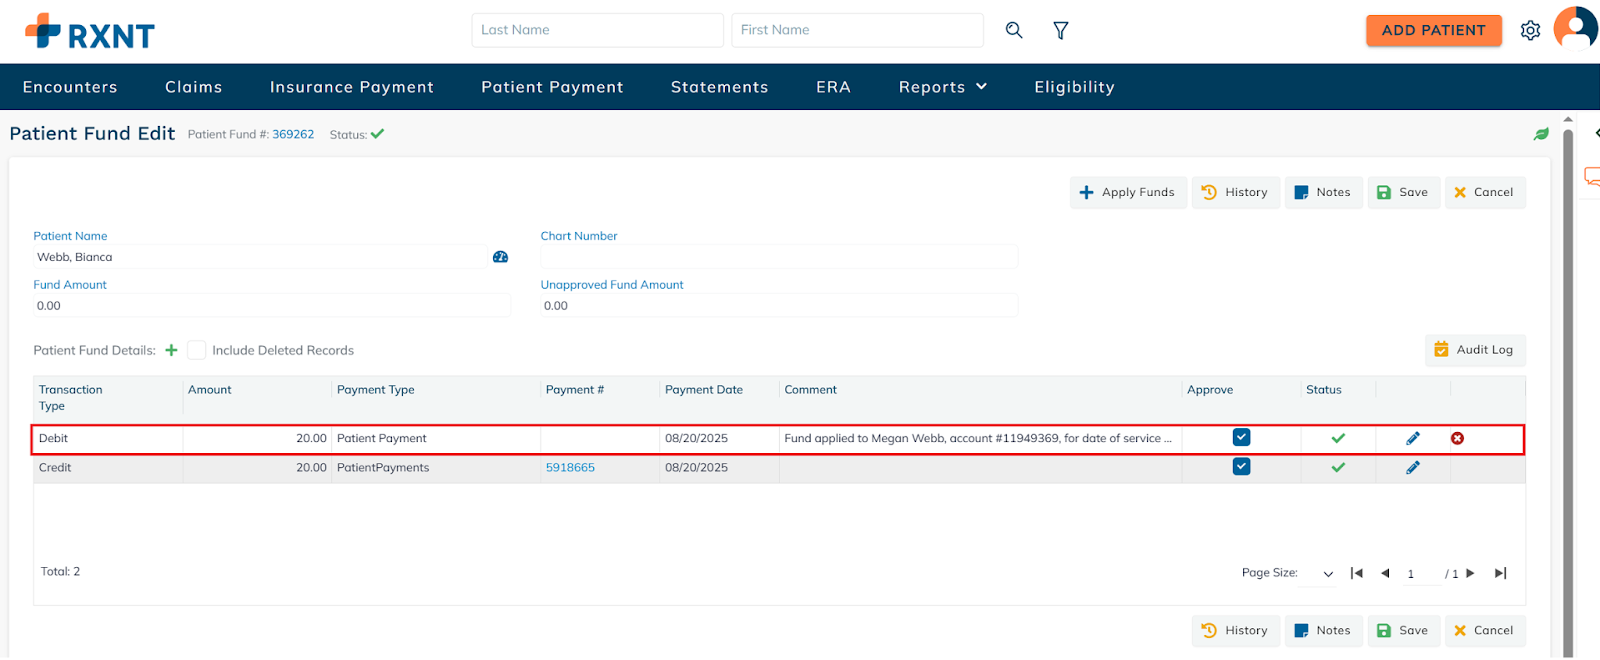Open payment number 5918665 link
This screenshot has width=1600, height=660.
570,467
